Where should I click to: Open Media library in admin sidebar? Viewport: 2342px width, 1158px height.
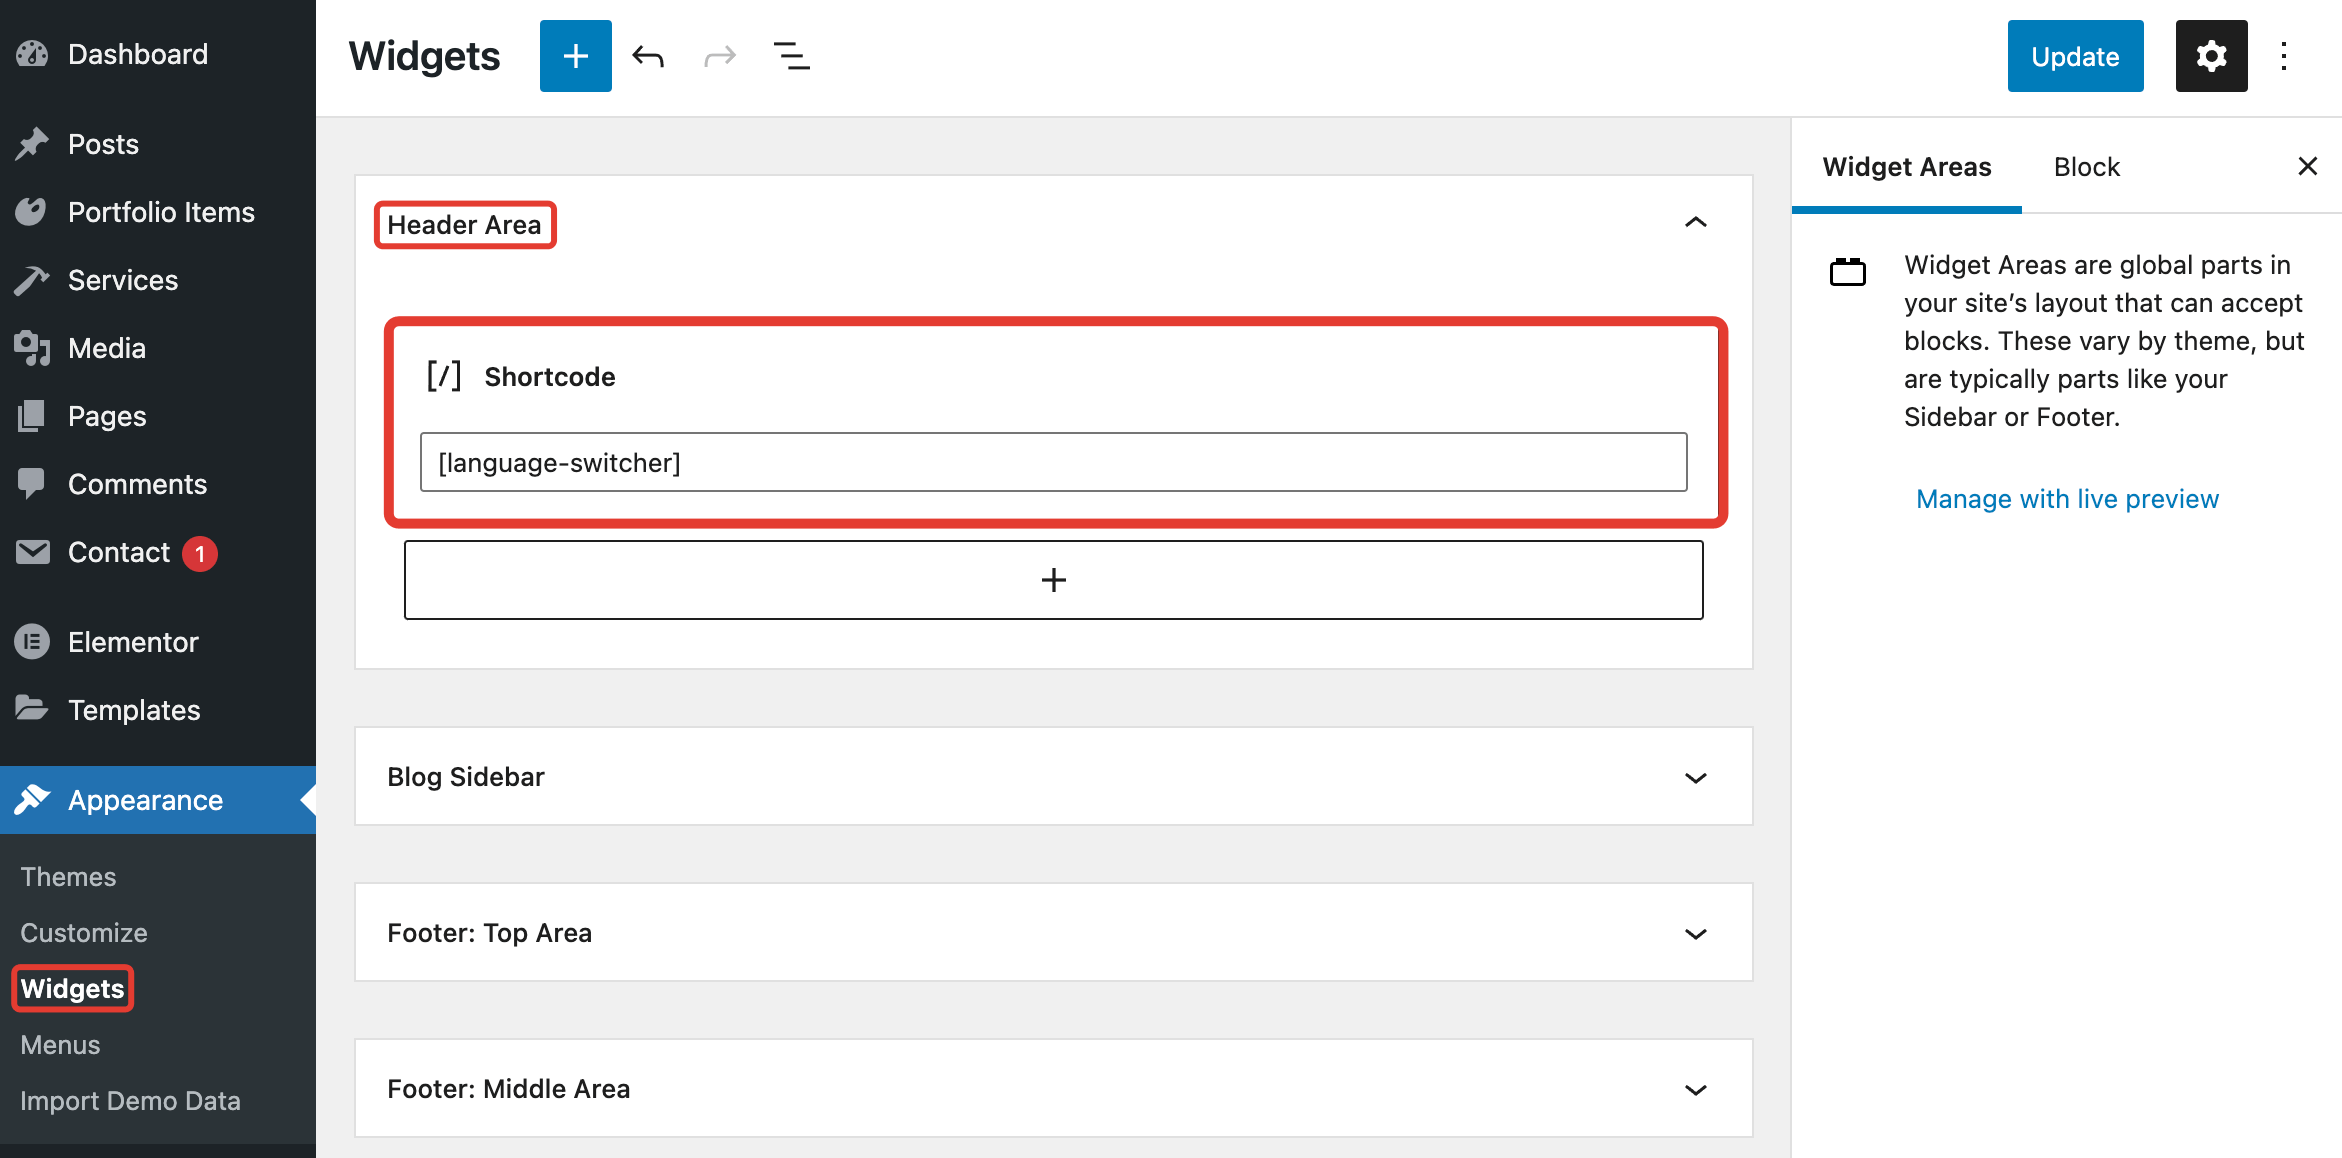pyautogui.click(x=106, y=348)
